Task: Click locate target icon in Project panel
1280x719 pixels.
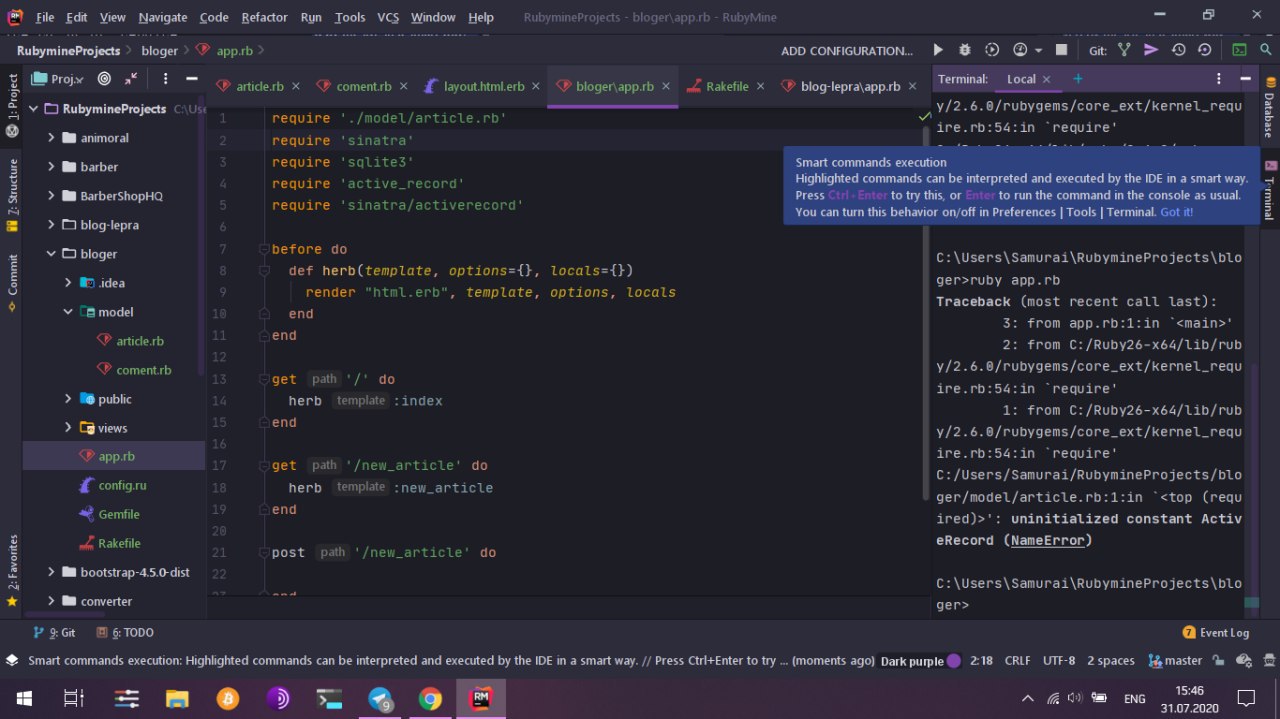Action: coord(104,79)
